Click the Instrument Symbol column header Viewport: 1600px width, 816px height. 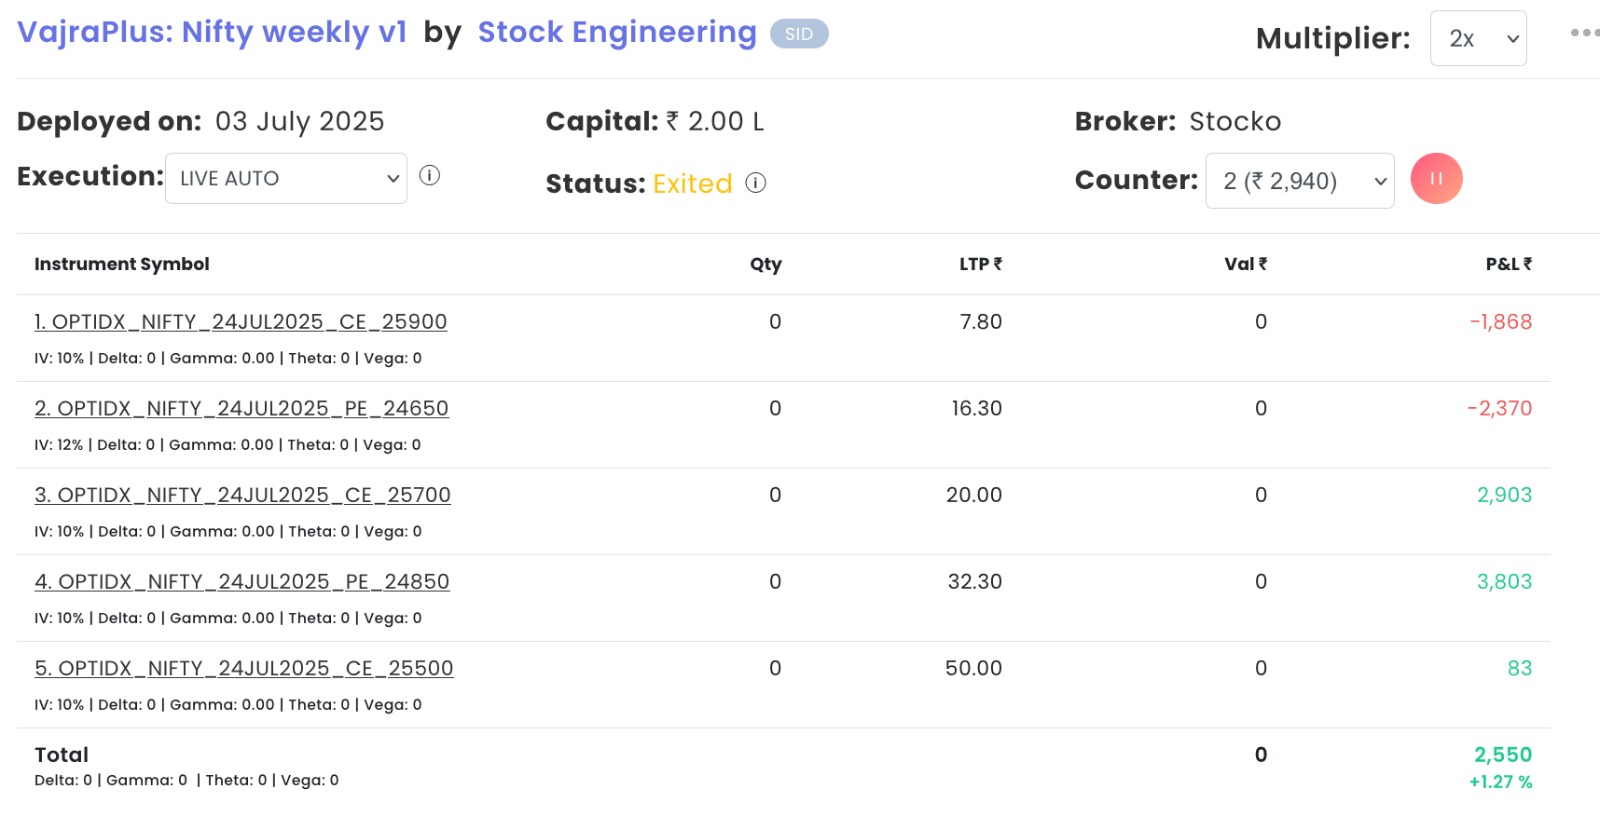coord(122,264)
